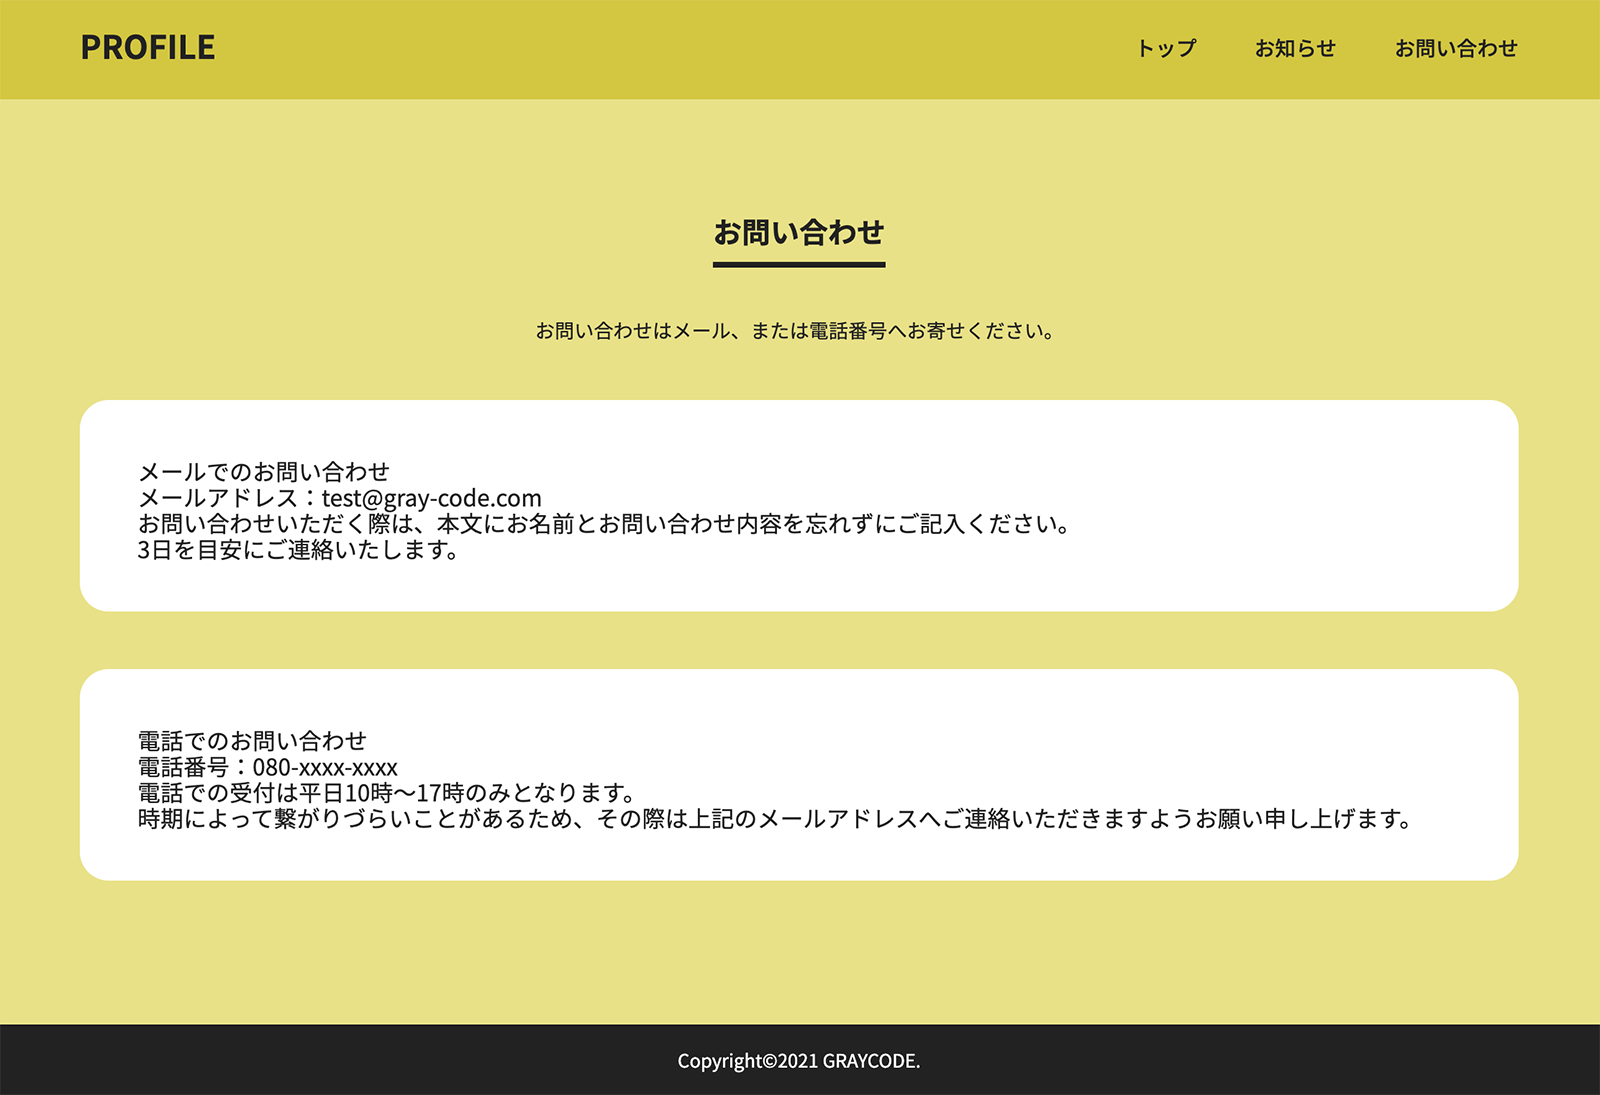Click the Copyright©2021 GRAYCODE footer text
This screenshot has width=1600, height=1095.
pos(799,1061)
